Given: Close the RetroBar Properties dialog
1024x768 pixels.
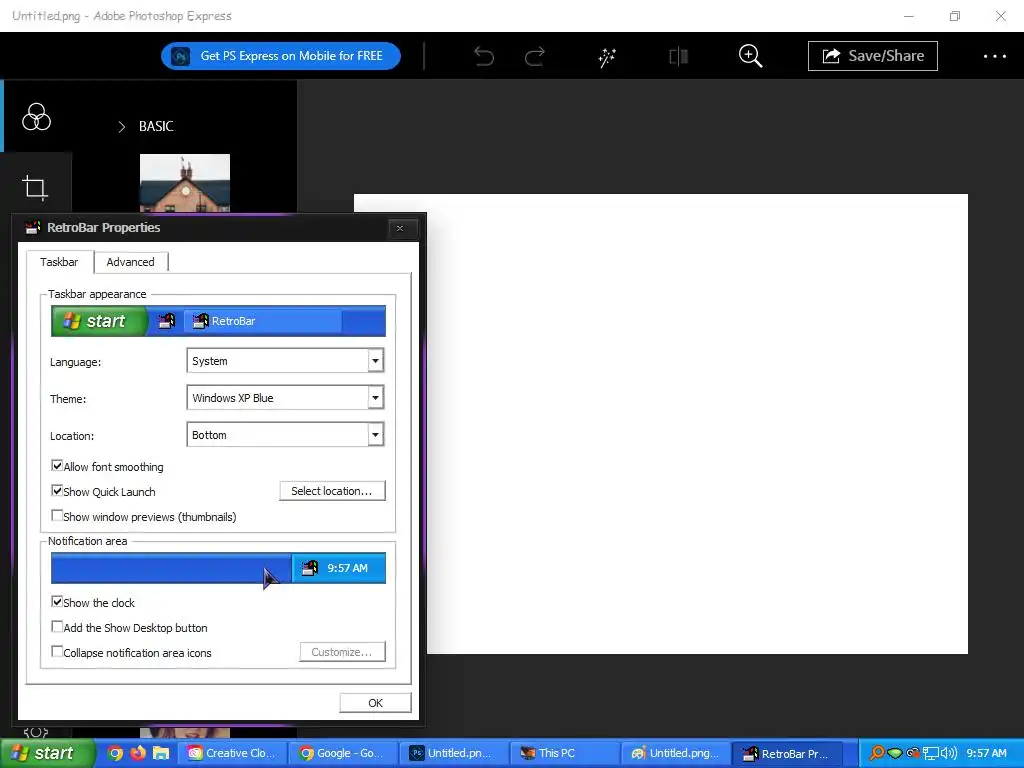Looking at the screenshot, I should [x=400, y=228].
